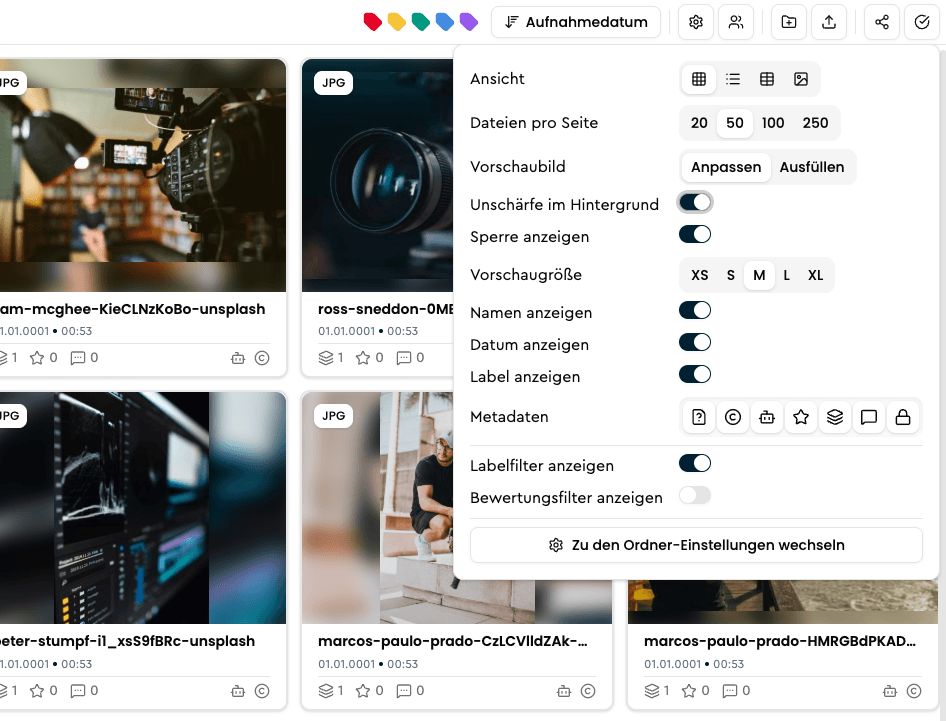Click the circle checkmark selection icon
The height and width of the screenshot is (721, 946).
click(x=922, y=22)
